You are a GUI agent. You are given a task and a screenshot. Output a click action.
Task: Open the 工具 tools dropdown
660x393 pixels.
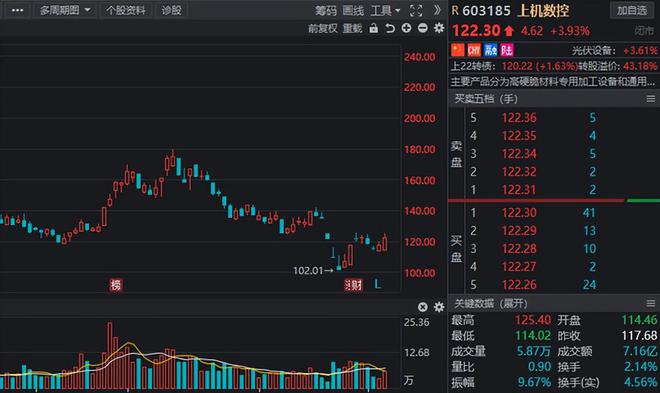click(x=385, y=10)
